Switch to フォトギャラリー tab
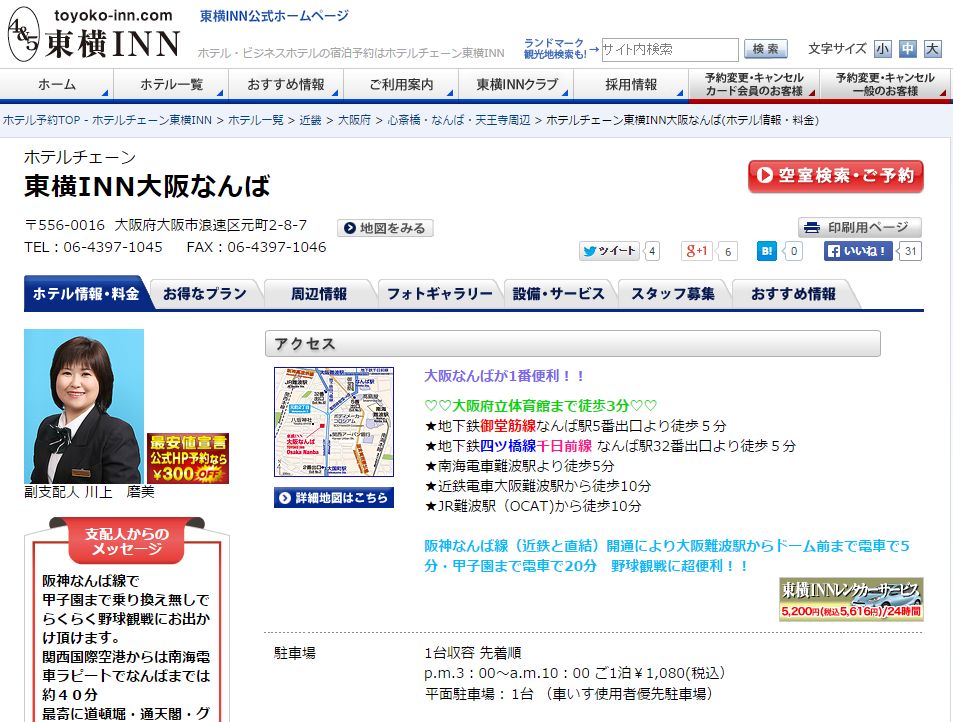This screenshot has height=722, width=953. click(439, 294)
